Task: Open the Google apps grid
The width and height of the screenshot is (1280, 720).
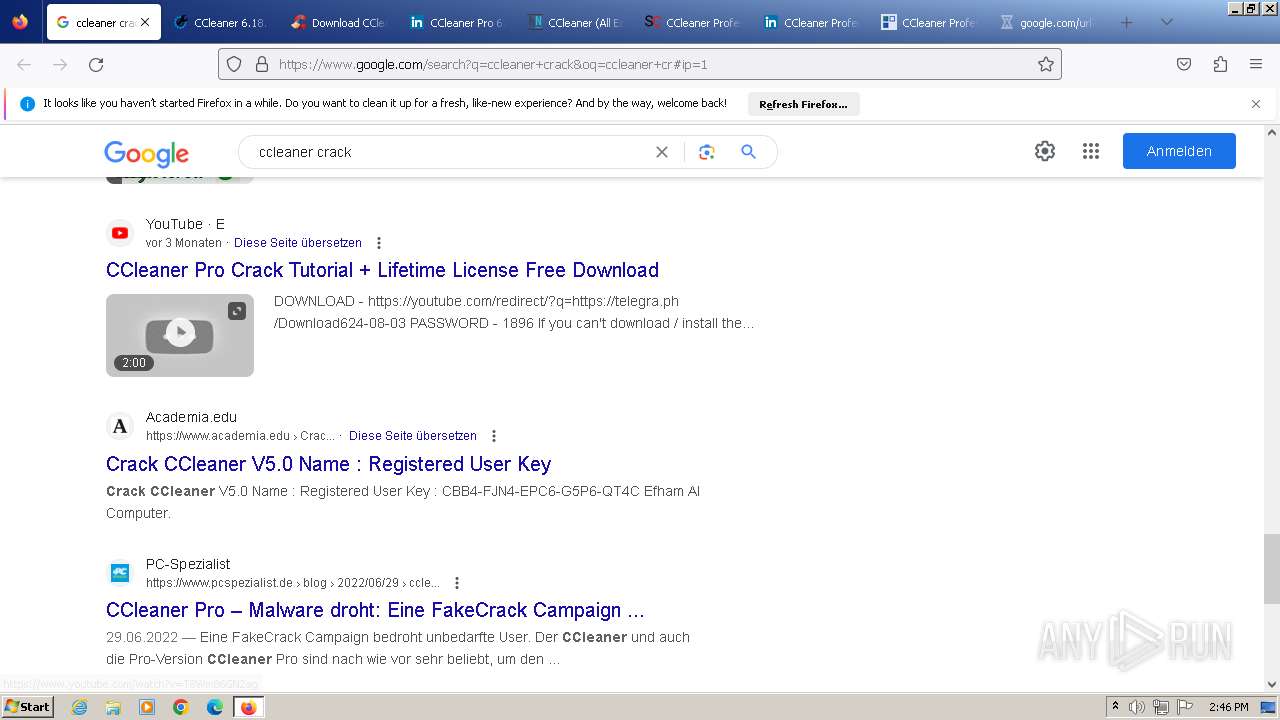Action: pos(1091,151)
